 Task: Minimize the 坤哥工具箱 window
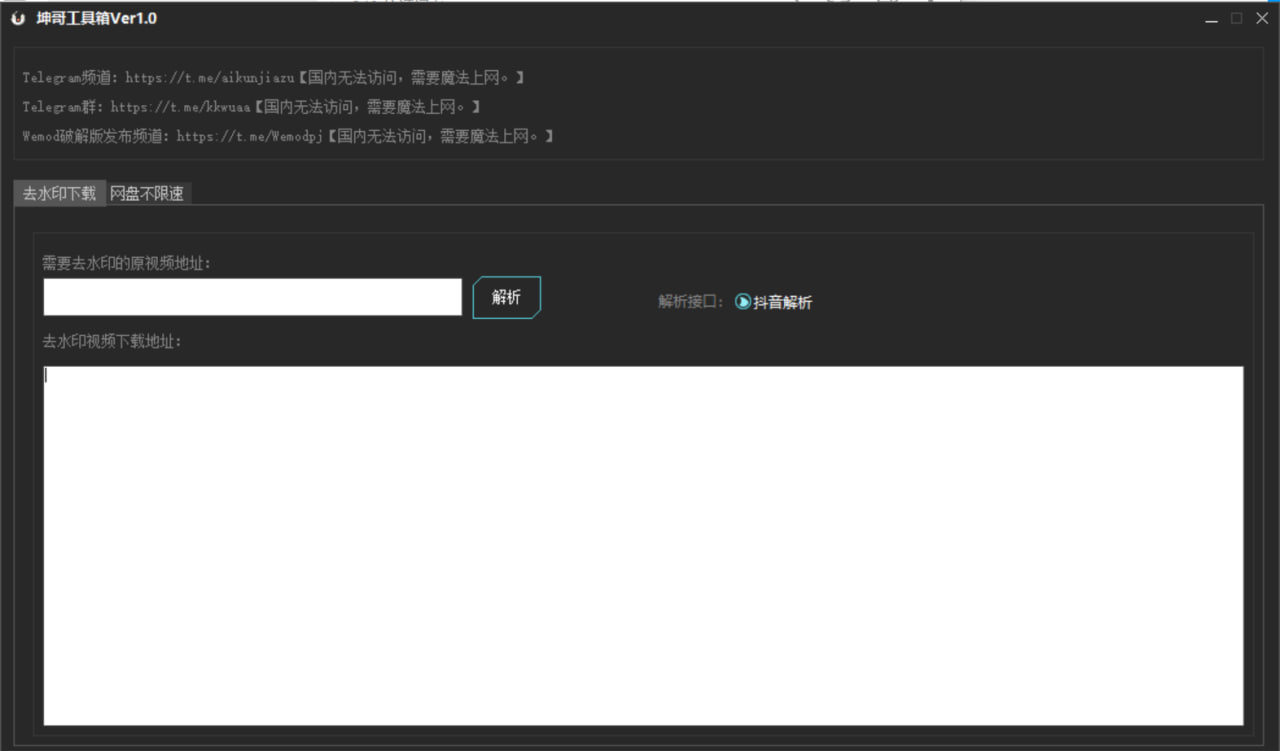tap(1211, 19)
